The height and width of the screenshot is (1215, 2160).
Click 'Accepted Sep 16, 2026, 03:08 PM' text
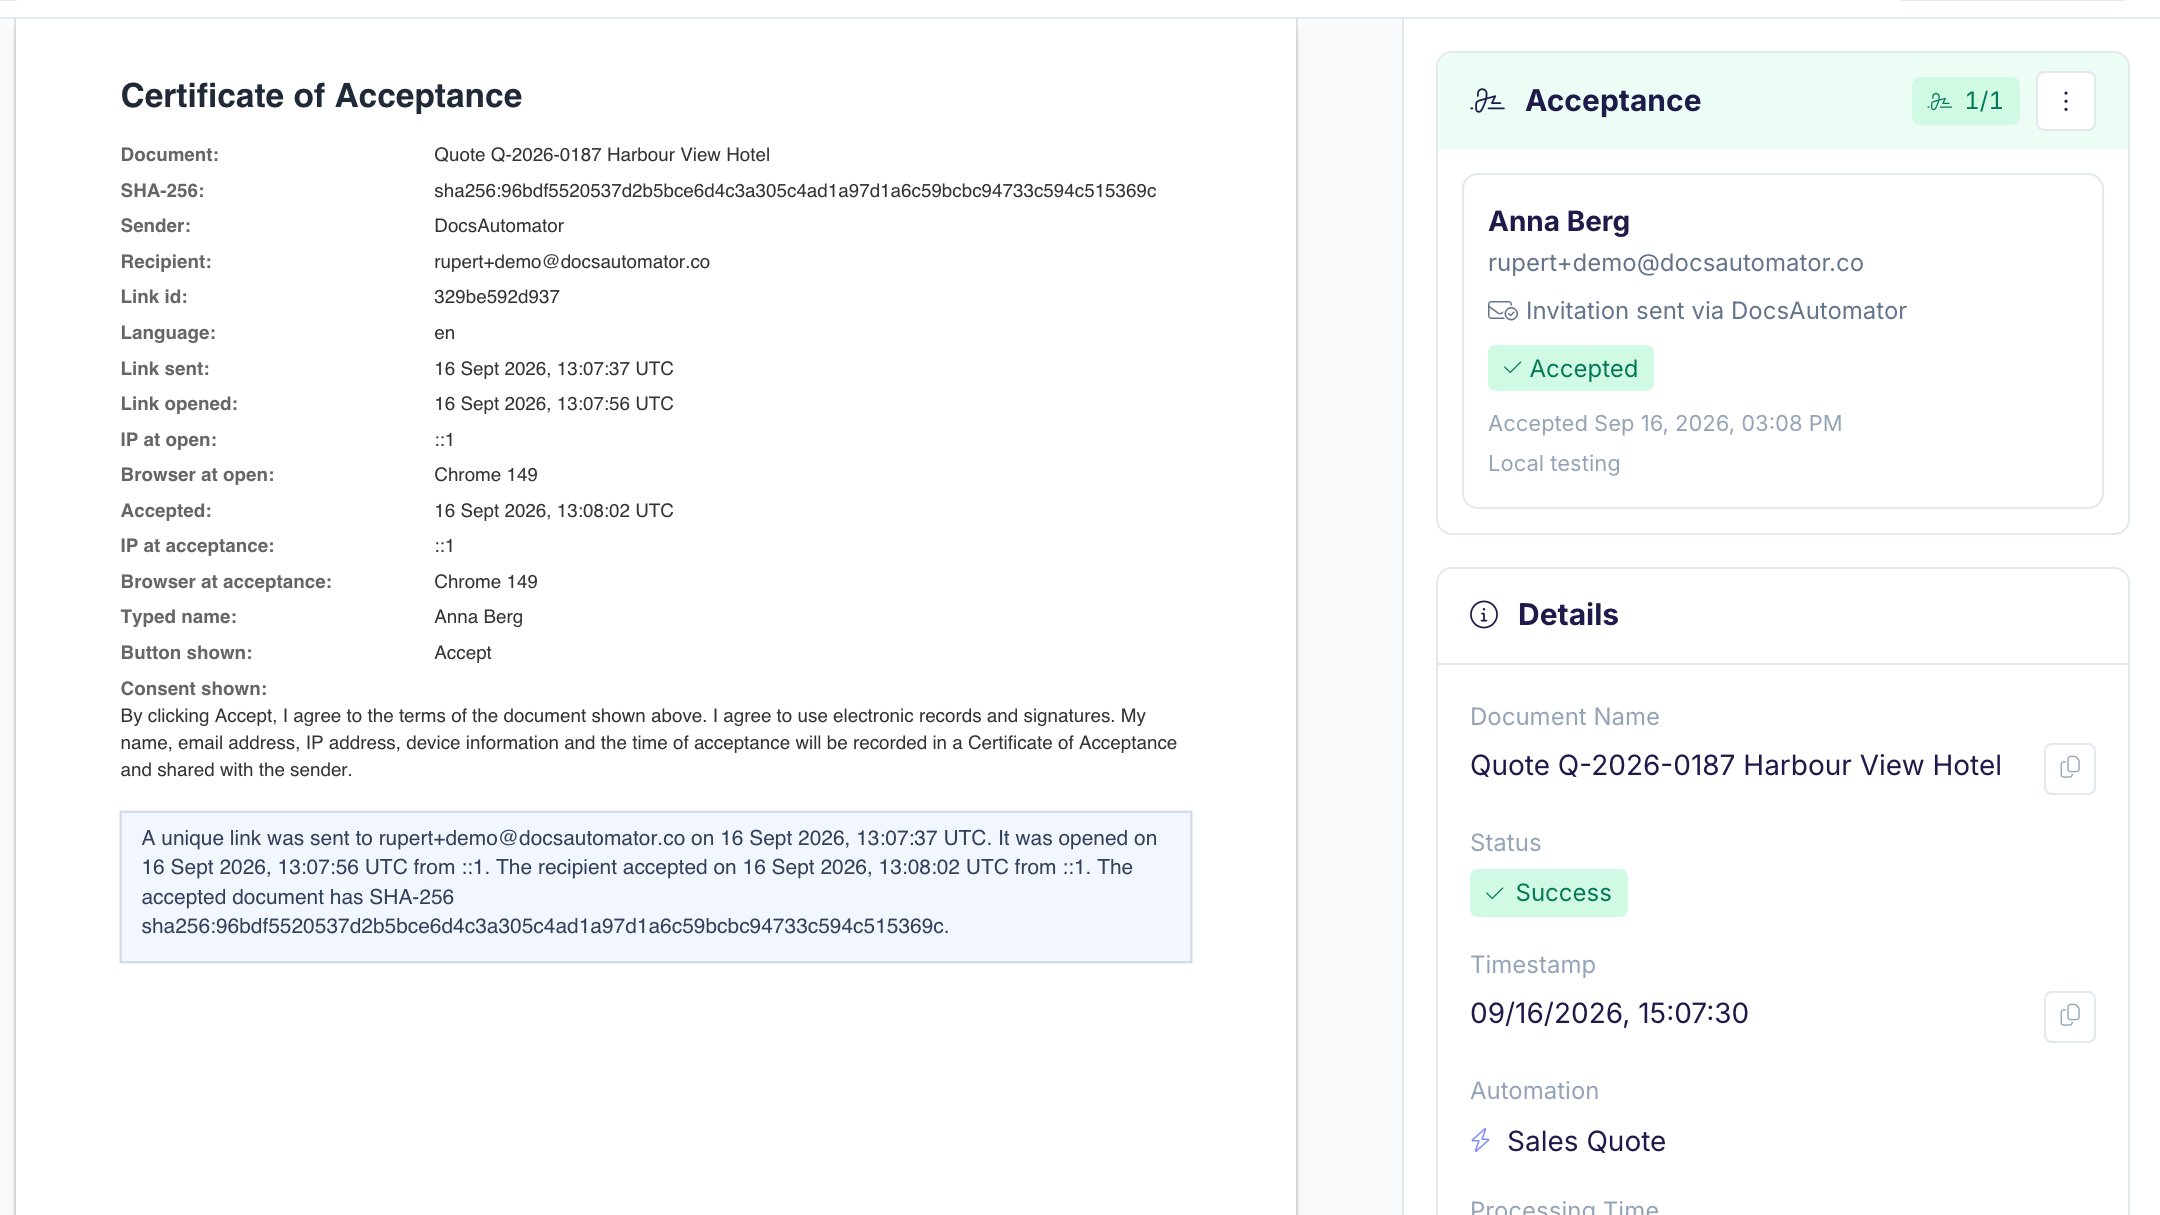1664,423
